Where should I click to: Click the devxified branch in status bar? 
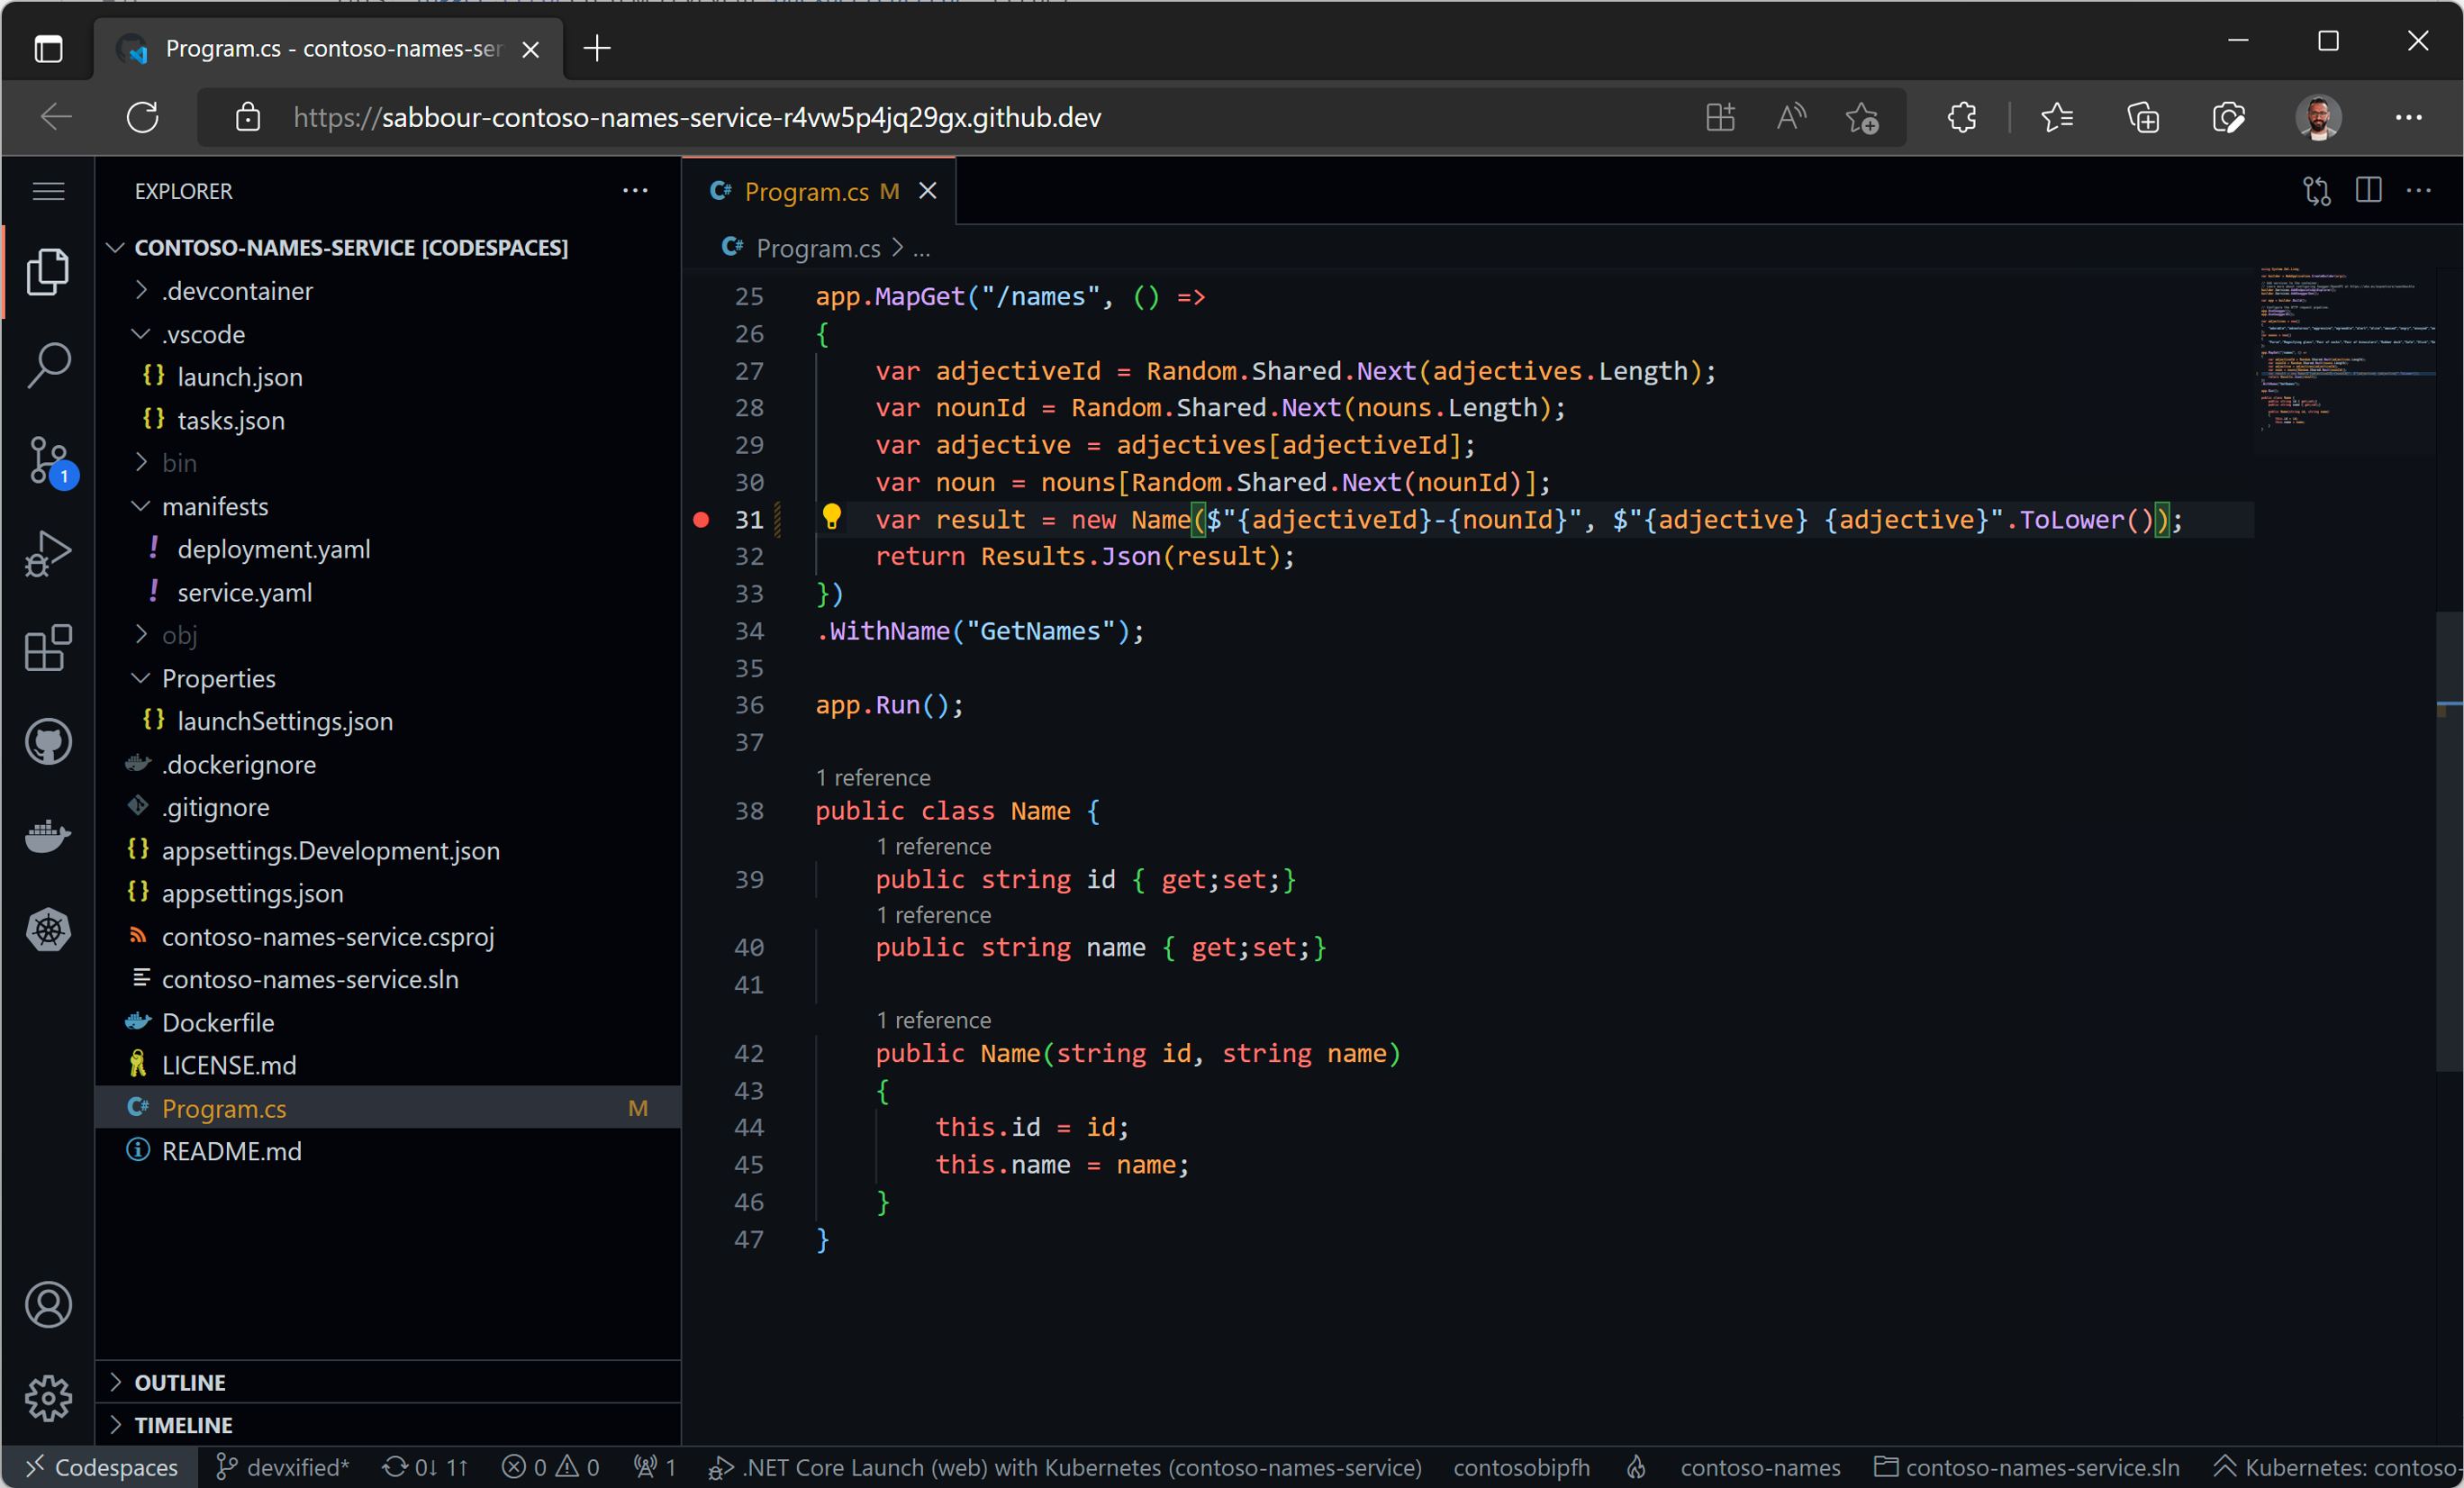point(283,1467)
